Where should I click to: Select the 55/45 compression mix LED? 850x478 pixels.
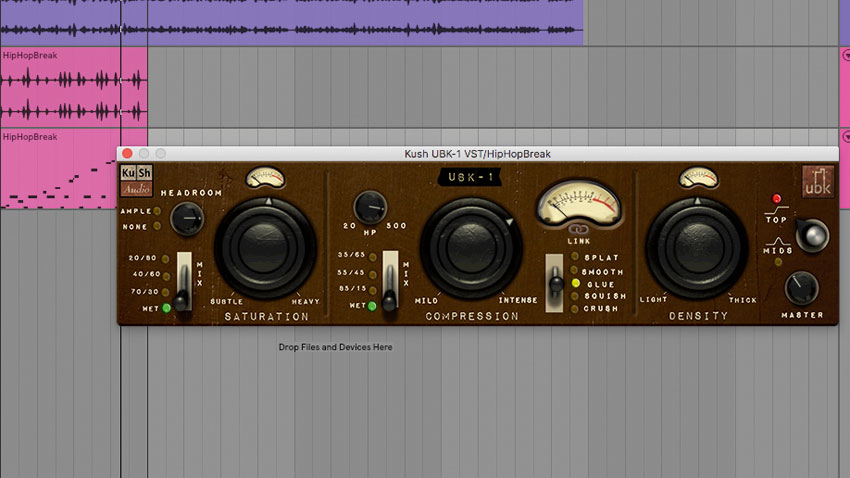(372, 274)
